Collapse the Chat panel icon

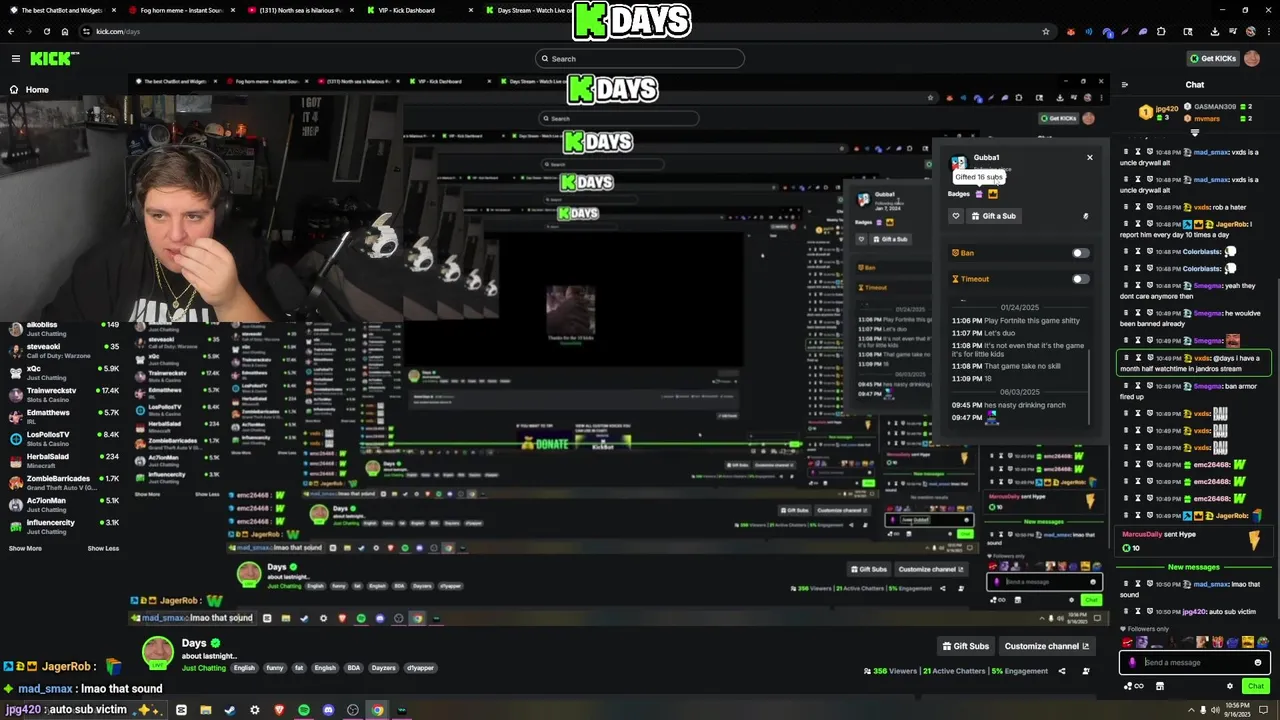(x=1125, y=85)
